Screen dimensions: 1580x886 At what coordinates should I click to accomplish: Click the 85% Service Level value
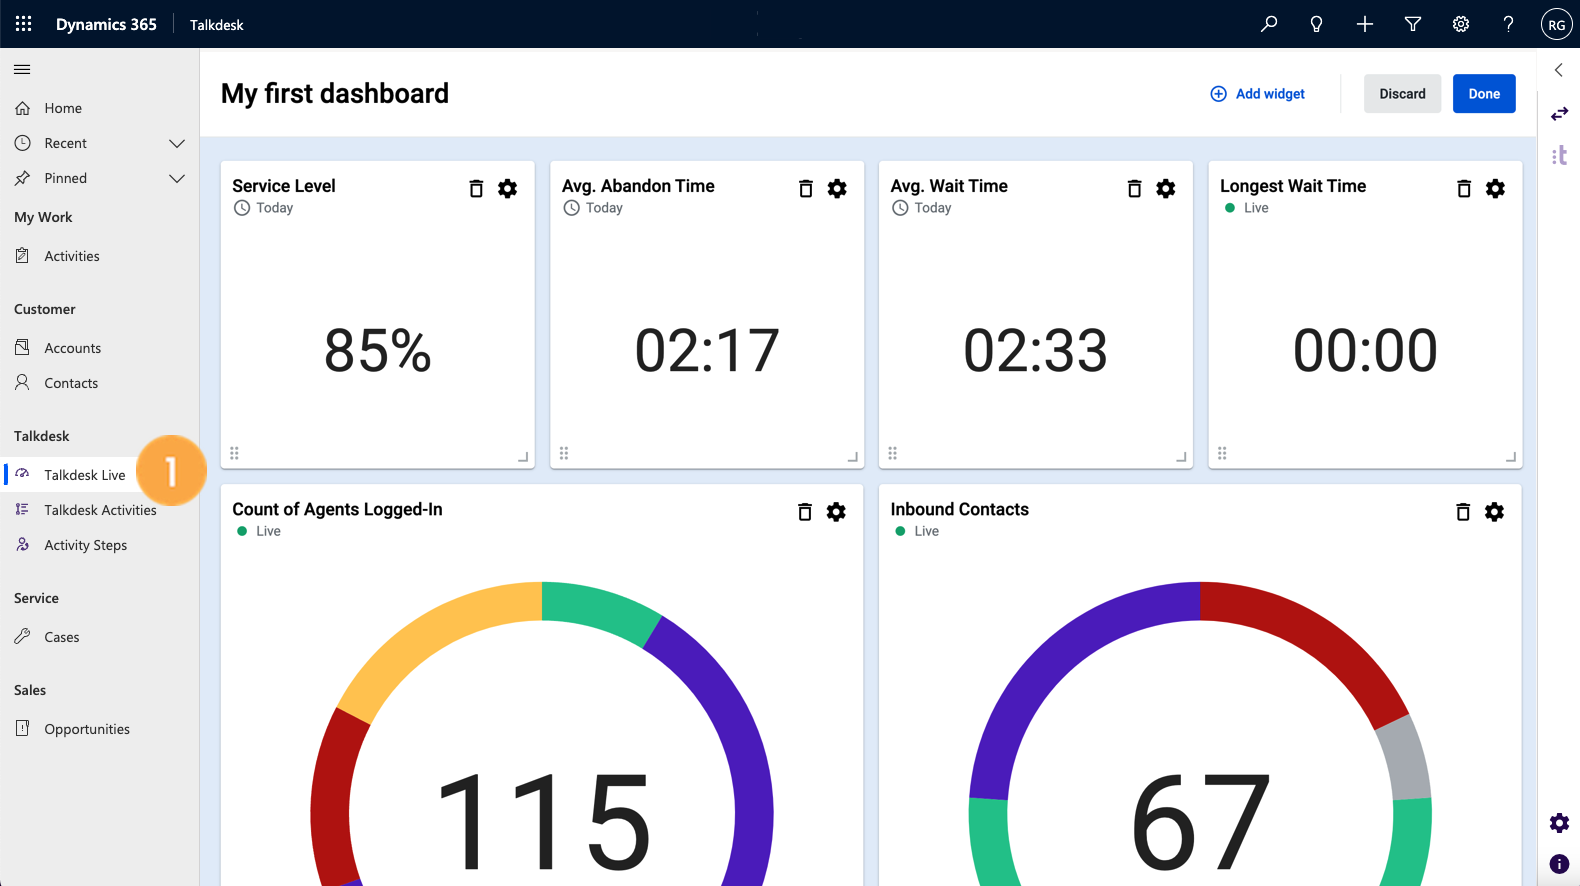pyautogui.click(x=378, y=351)
